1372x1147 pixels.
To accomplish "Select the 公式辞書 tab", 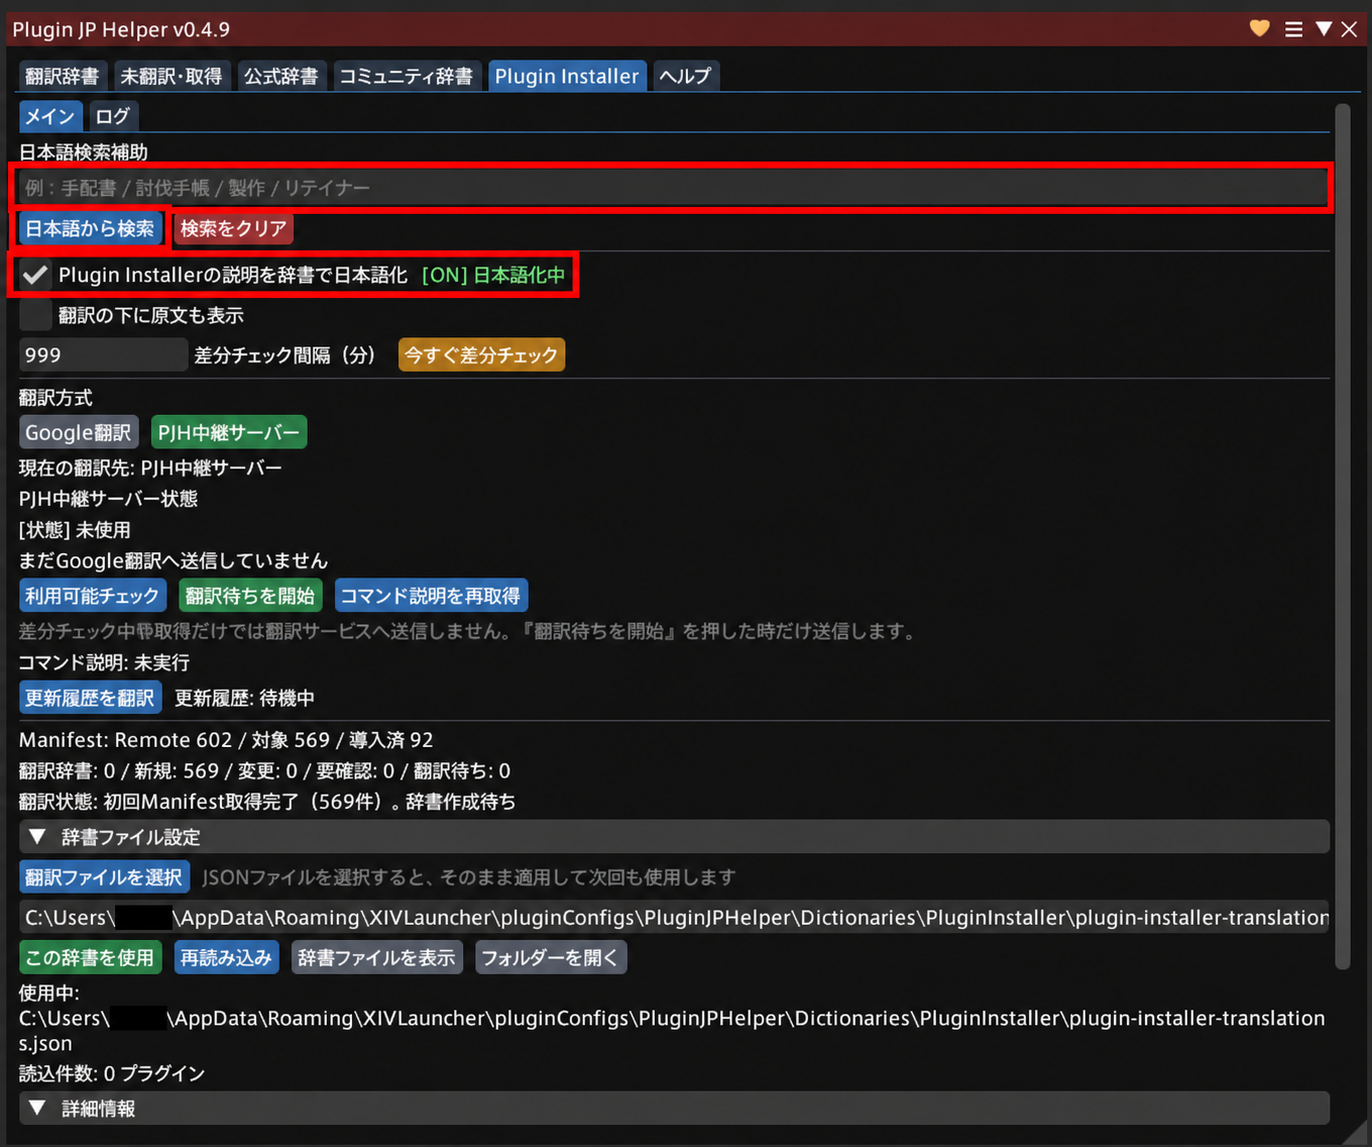I will (x=281, y=76).
